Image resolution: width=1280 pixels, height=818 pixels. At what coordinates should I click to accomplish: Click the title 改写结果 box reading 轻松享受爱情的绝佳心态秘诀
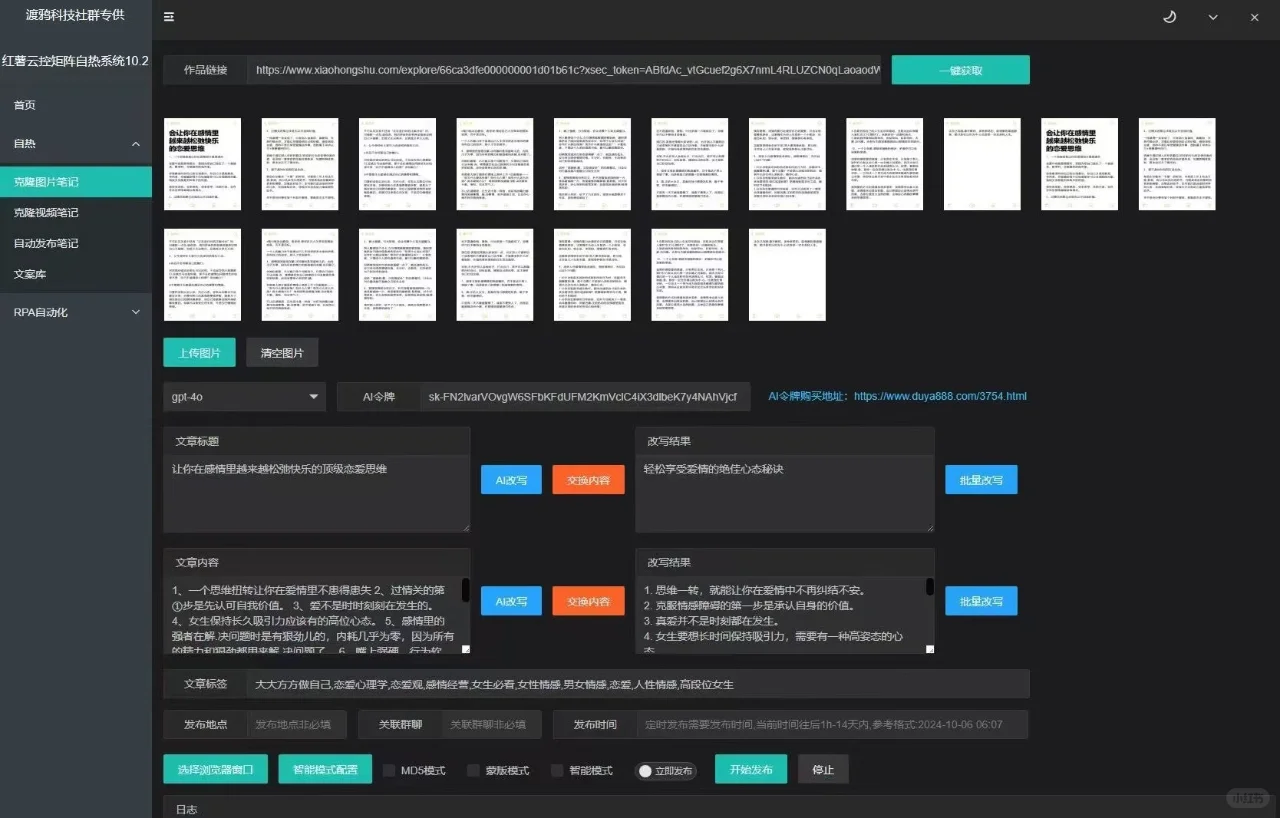[x=785, y=494]
